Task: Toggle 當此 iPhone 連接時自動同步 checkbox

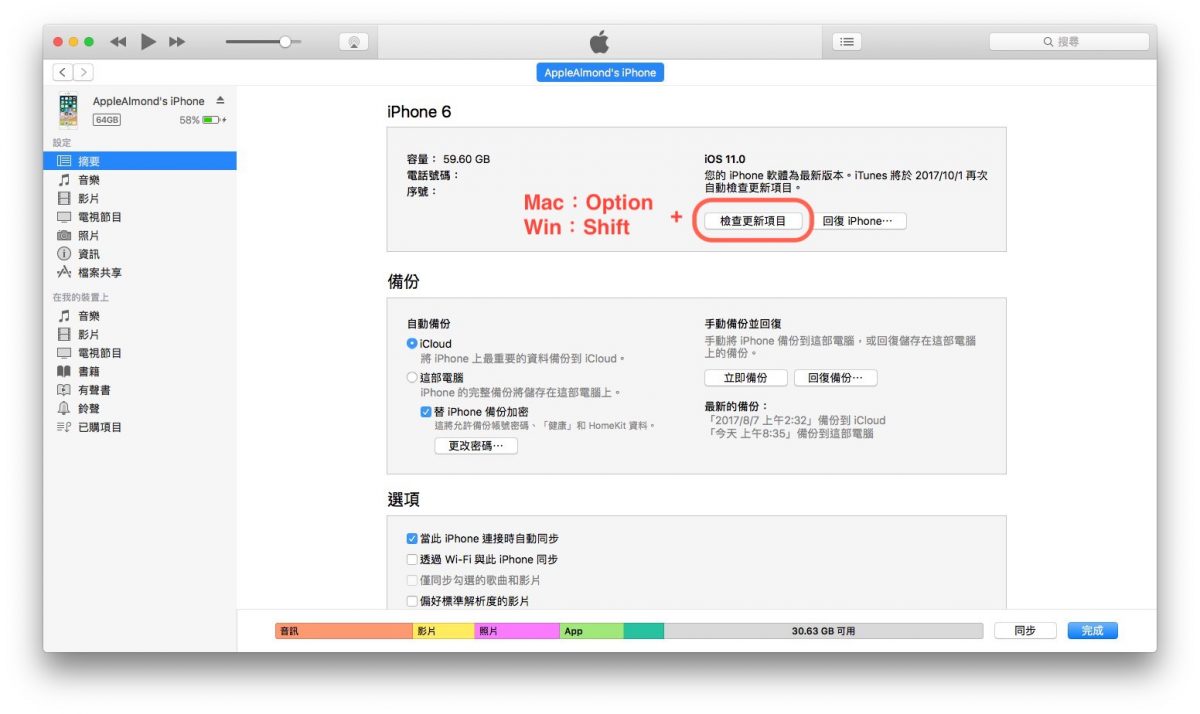Action: [x=412, y=538]
